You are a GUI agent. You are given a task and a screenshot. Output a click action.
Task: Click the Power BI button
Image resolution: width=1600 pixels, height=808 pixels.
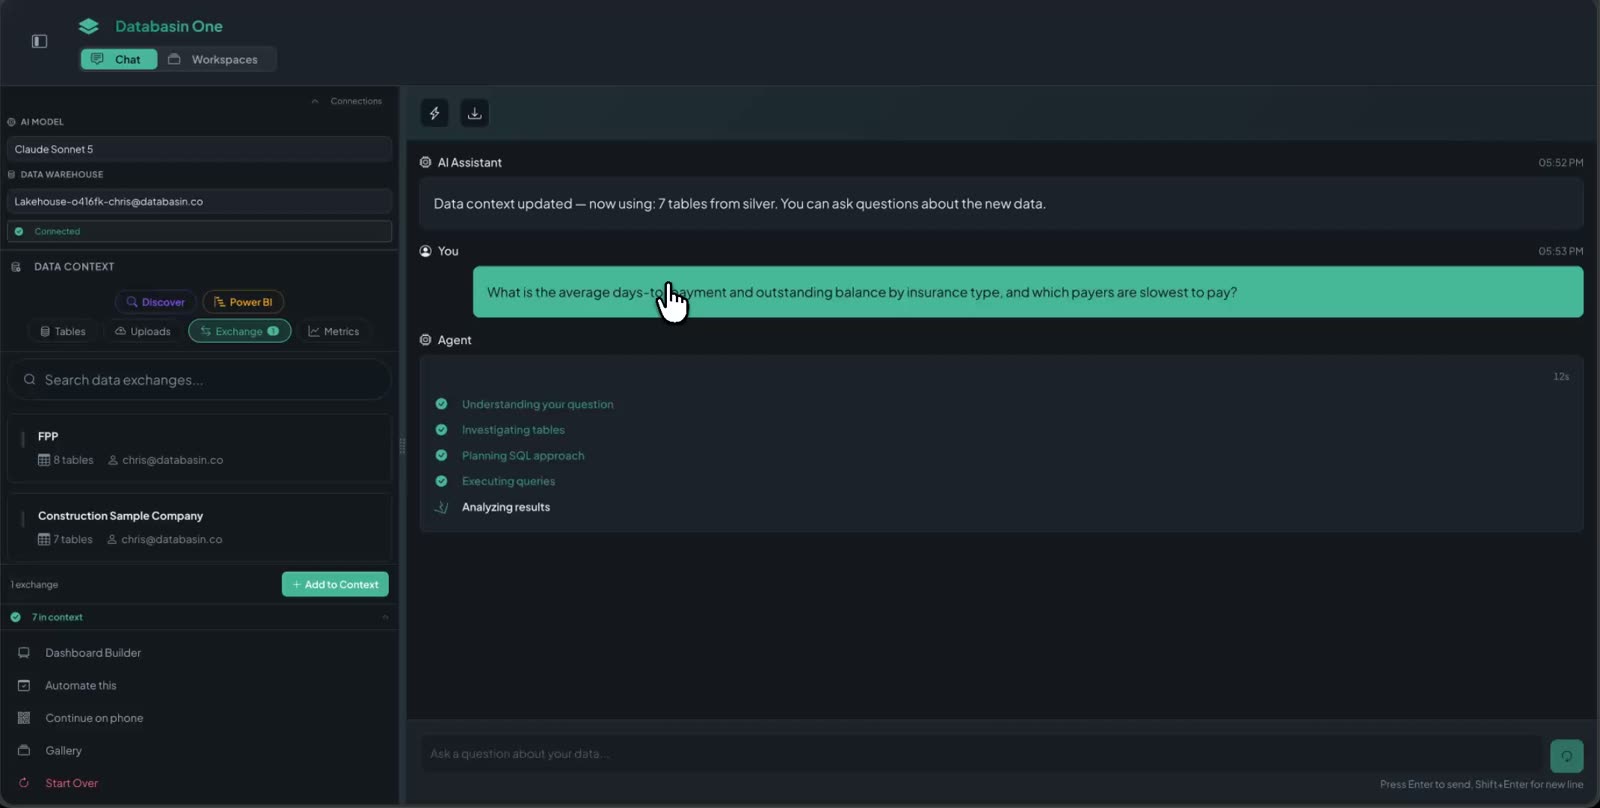(x=243, y=302)
